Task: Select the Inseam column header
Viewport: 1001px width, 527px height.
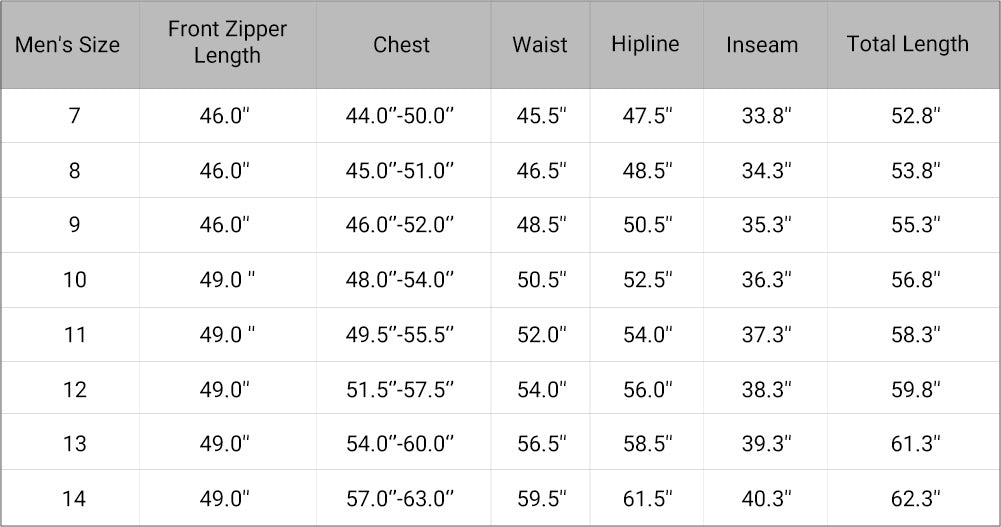Action: click(x=762, y=45)
